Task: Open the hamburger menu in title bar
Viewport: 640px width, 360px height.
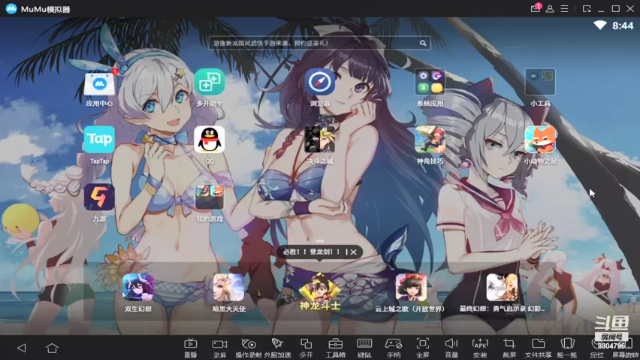Action: (564, 9)
